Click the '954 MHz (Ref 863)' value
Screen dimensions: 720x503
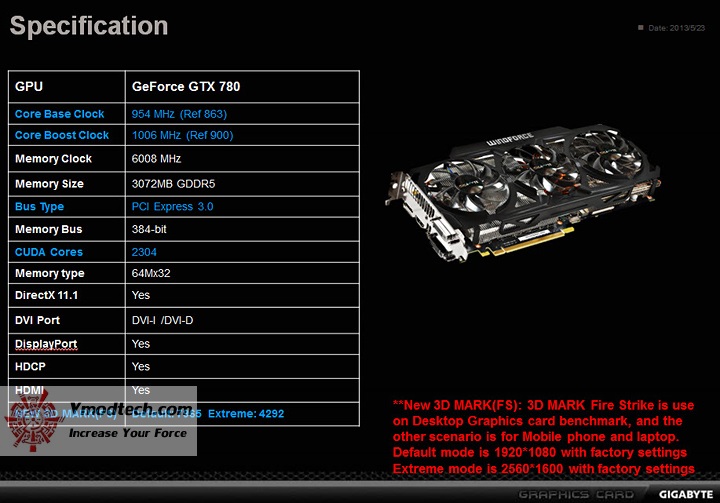coord(179,114)
